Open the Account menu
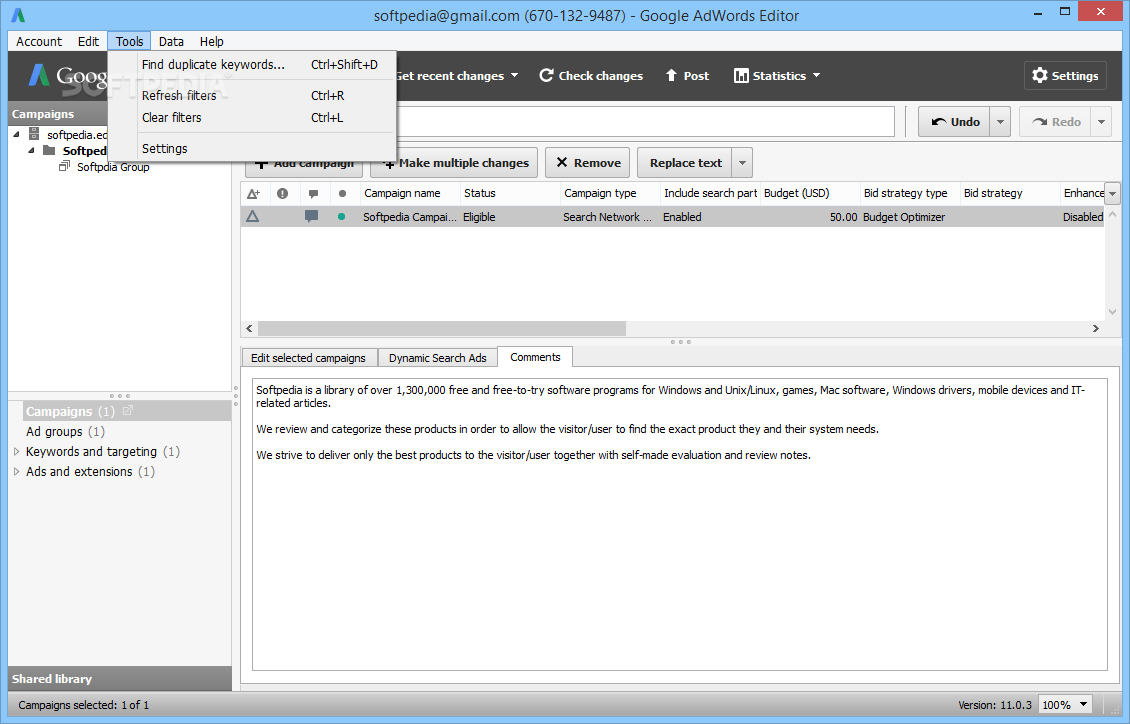 [39, 41]
